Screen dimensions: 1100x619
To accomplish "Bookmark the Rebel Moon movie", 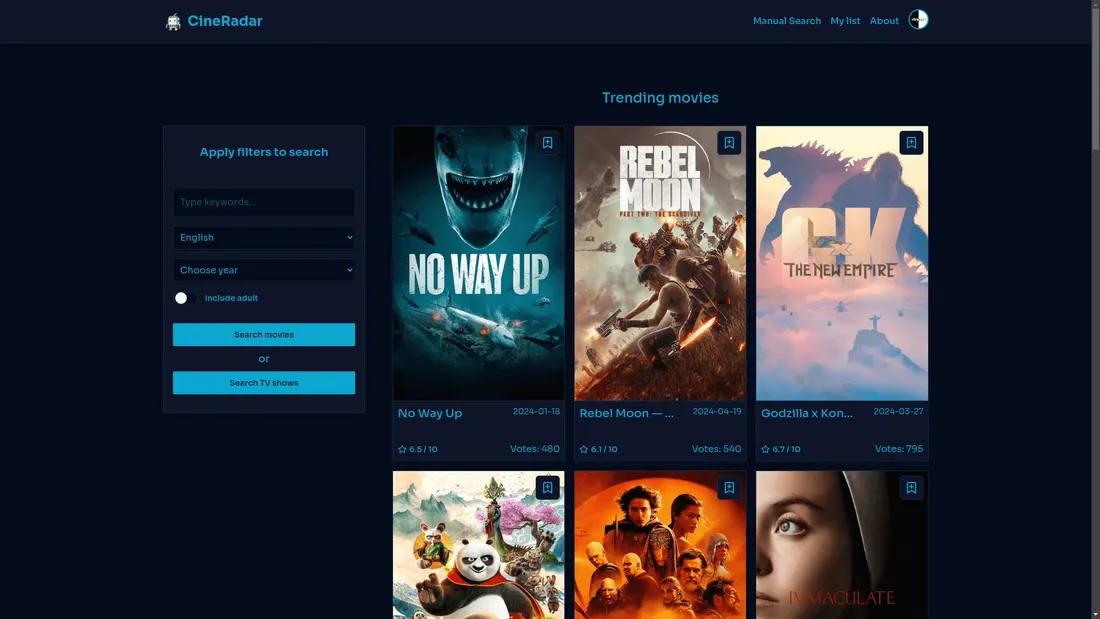I will coord(729,143).
